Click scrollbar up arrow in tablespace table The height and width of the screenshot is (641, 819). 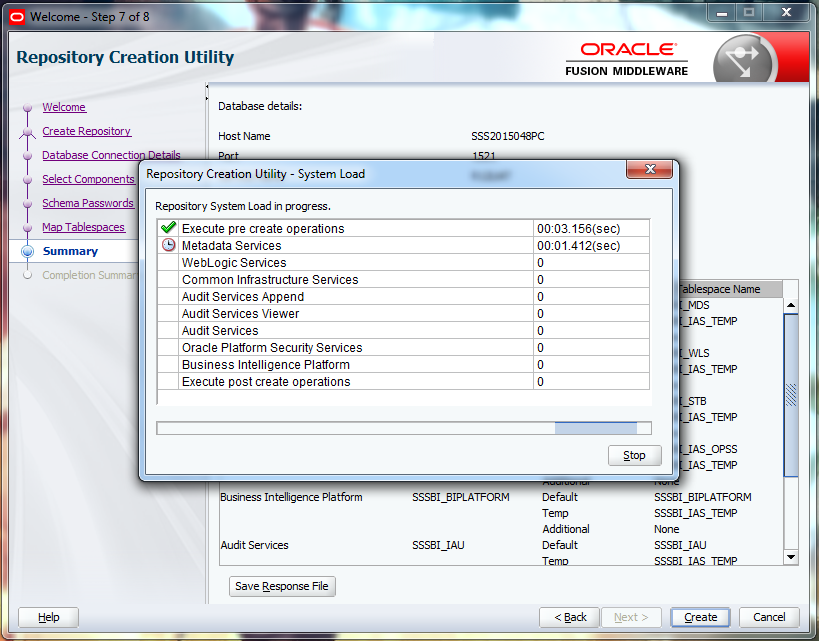(x=791, y=305)
